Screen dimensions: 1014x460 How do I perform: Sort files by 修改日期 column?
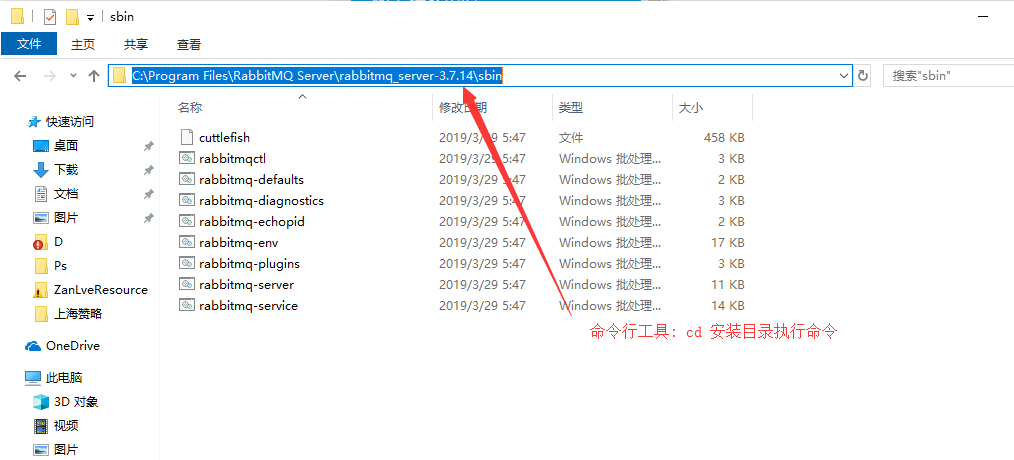click(463, 107)
